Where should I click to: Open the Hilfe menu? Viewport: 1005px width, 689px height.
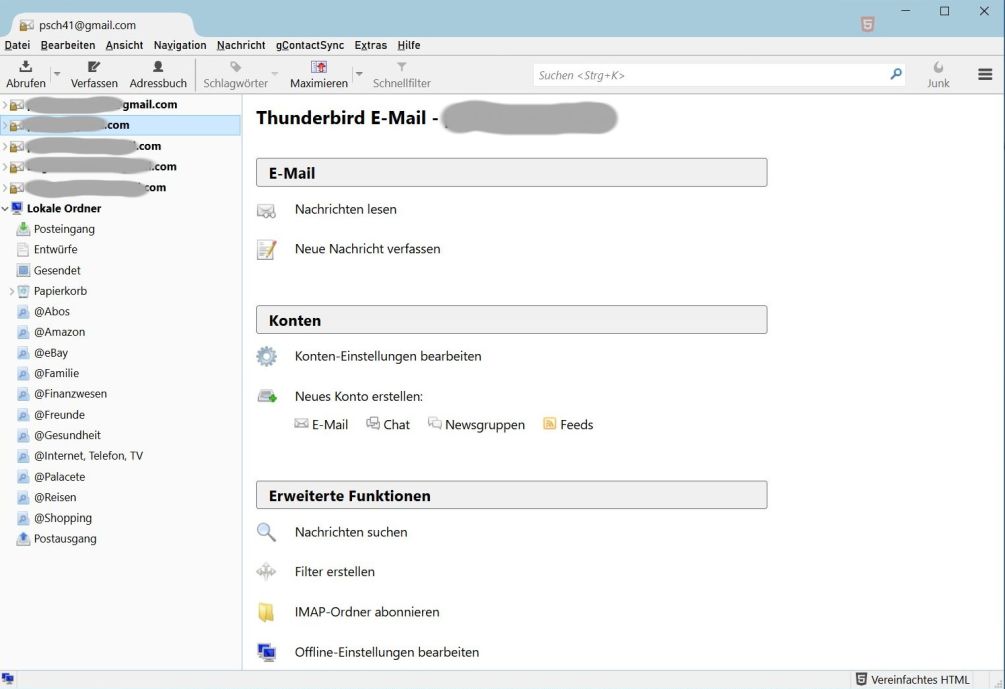point(409,46)
